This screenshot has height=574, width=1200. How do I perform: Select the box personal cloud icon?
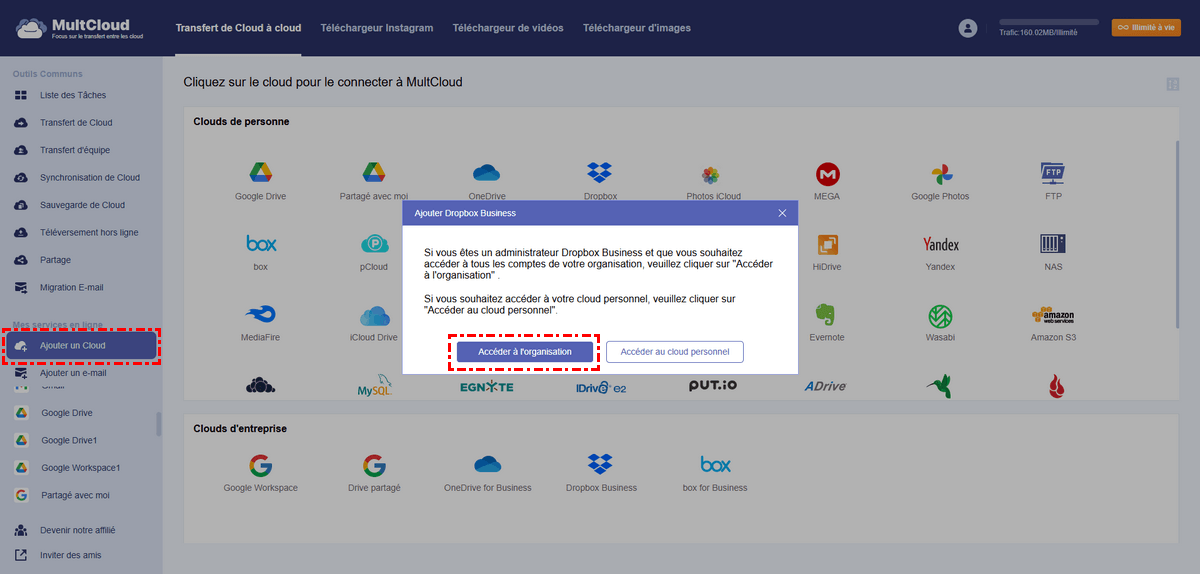[x=261, y=243]
